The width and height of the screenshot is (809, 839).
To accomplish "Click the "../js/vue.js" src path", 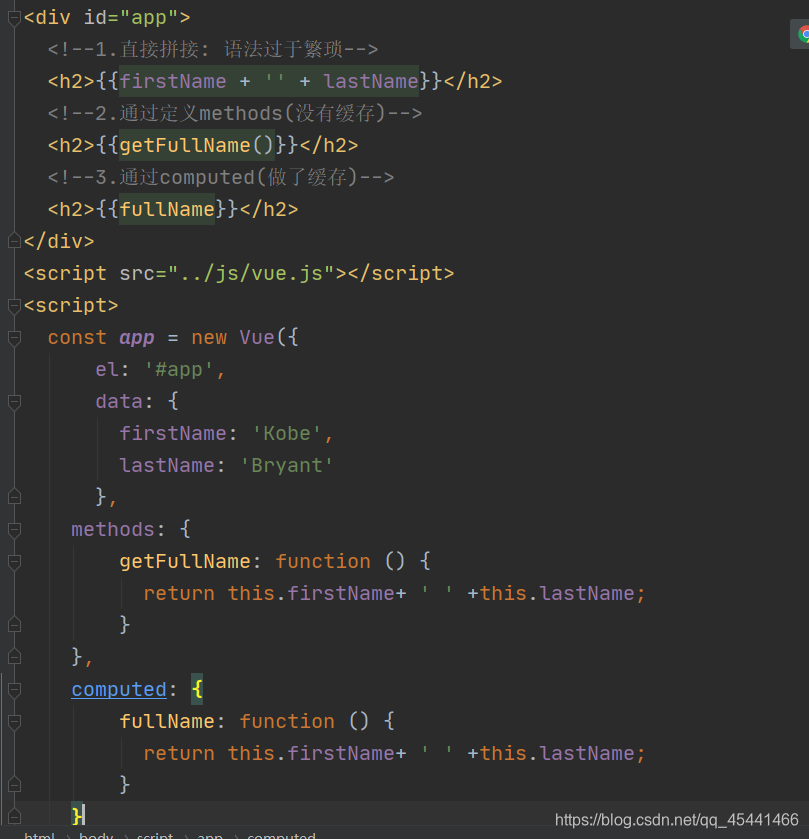I will (x=251, y=273).
